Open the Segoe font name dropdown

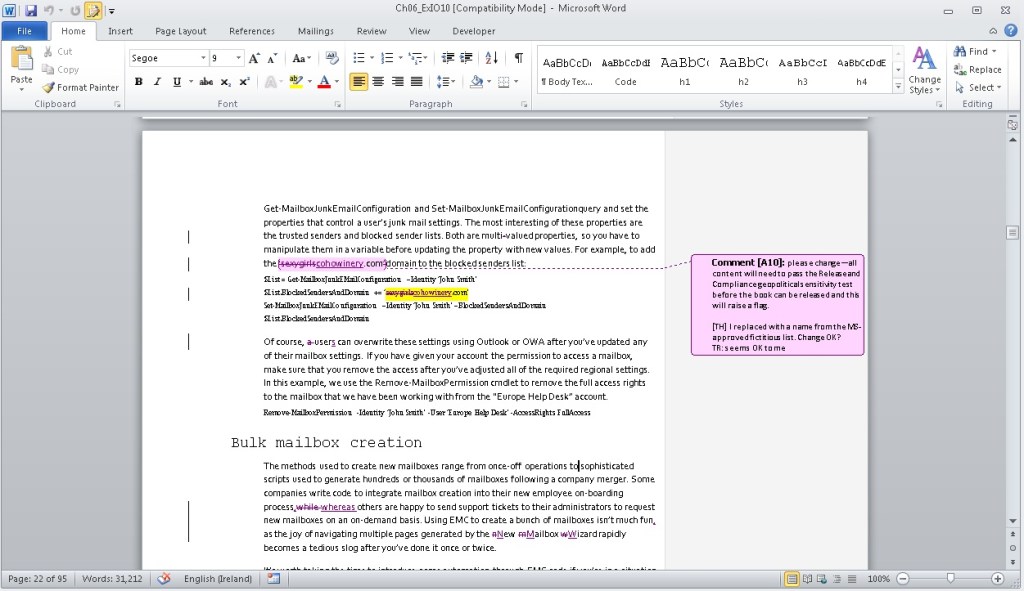tap(203, 59)
